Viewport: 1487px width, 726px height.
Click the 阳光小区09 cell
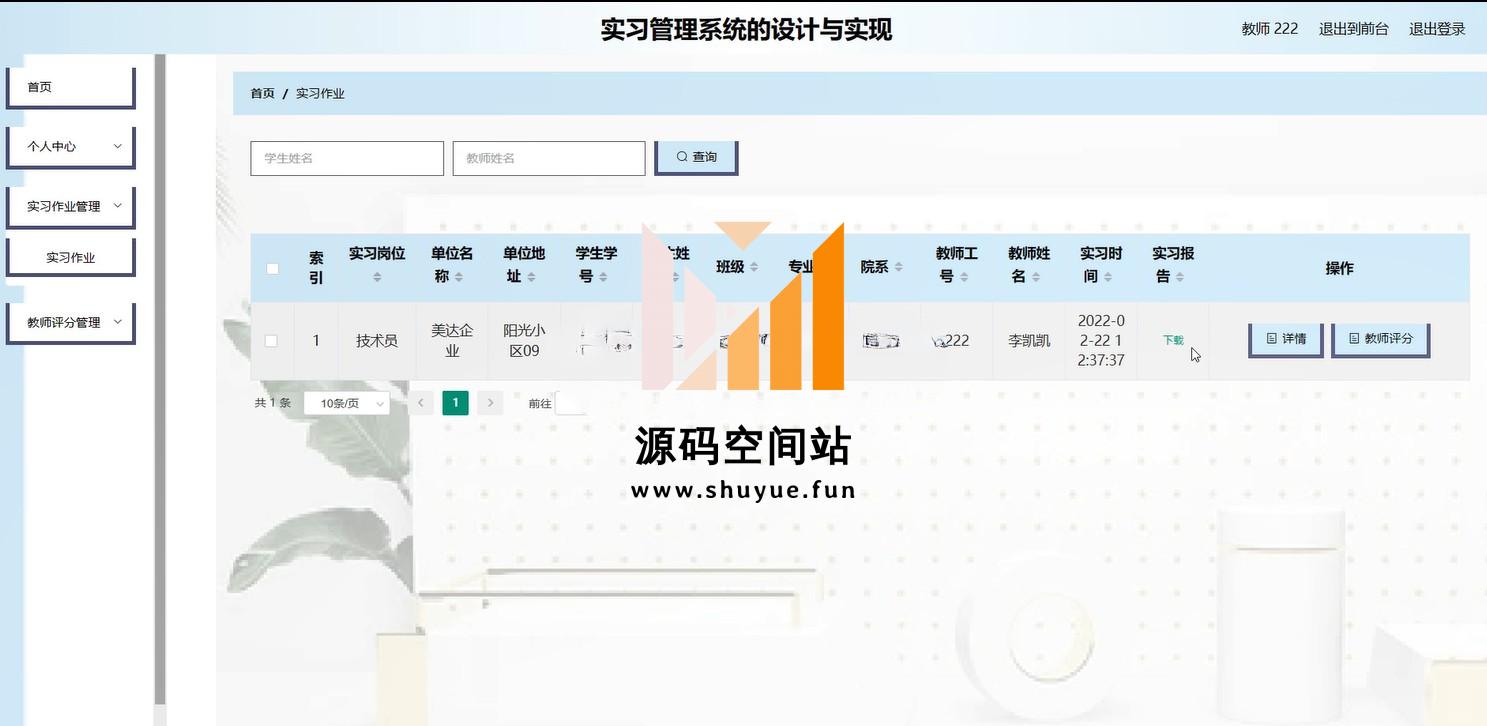pos(524,341)
